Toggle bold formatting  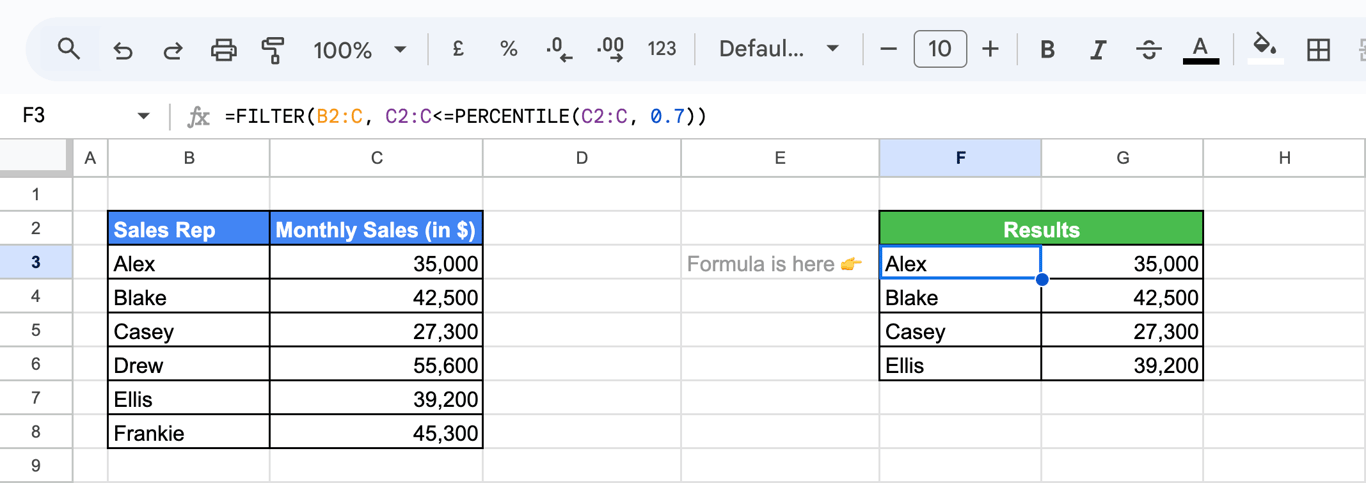(1047, 49)
